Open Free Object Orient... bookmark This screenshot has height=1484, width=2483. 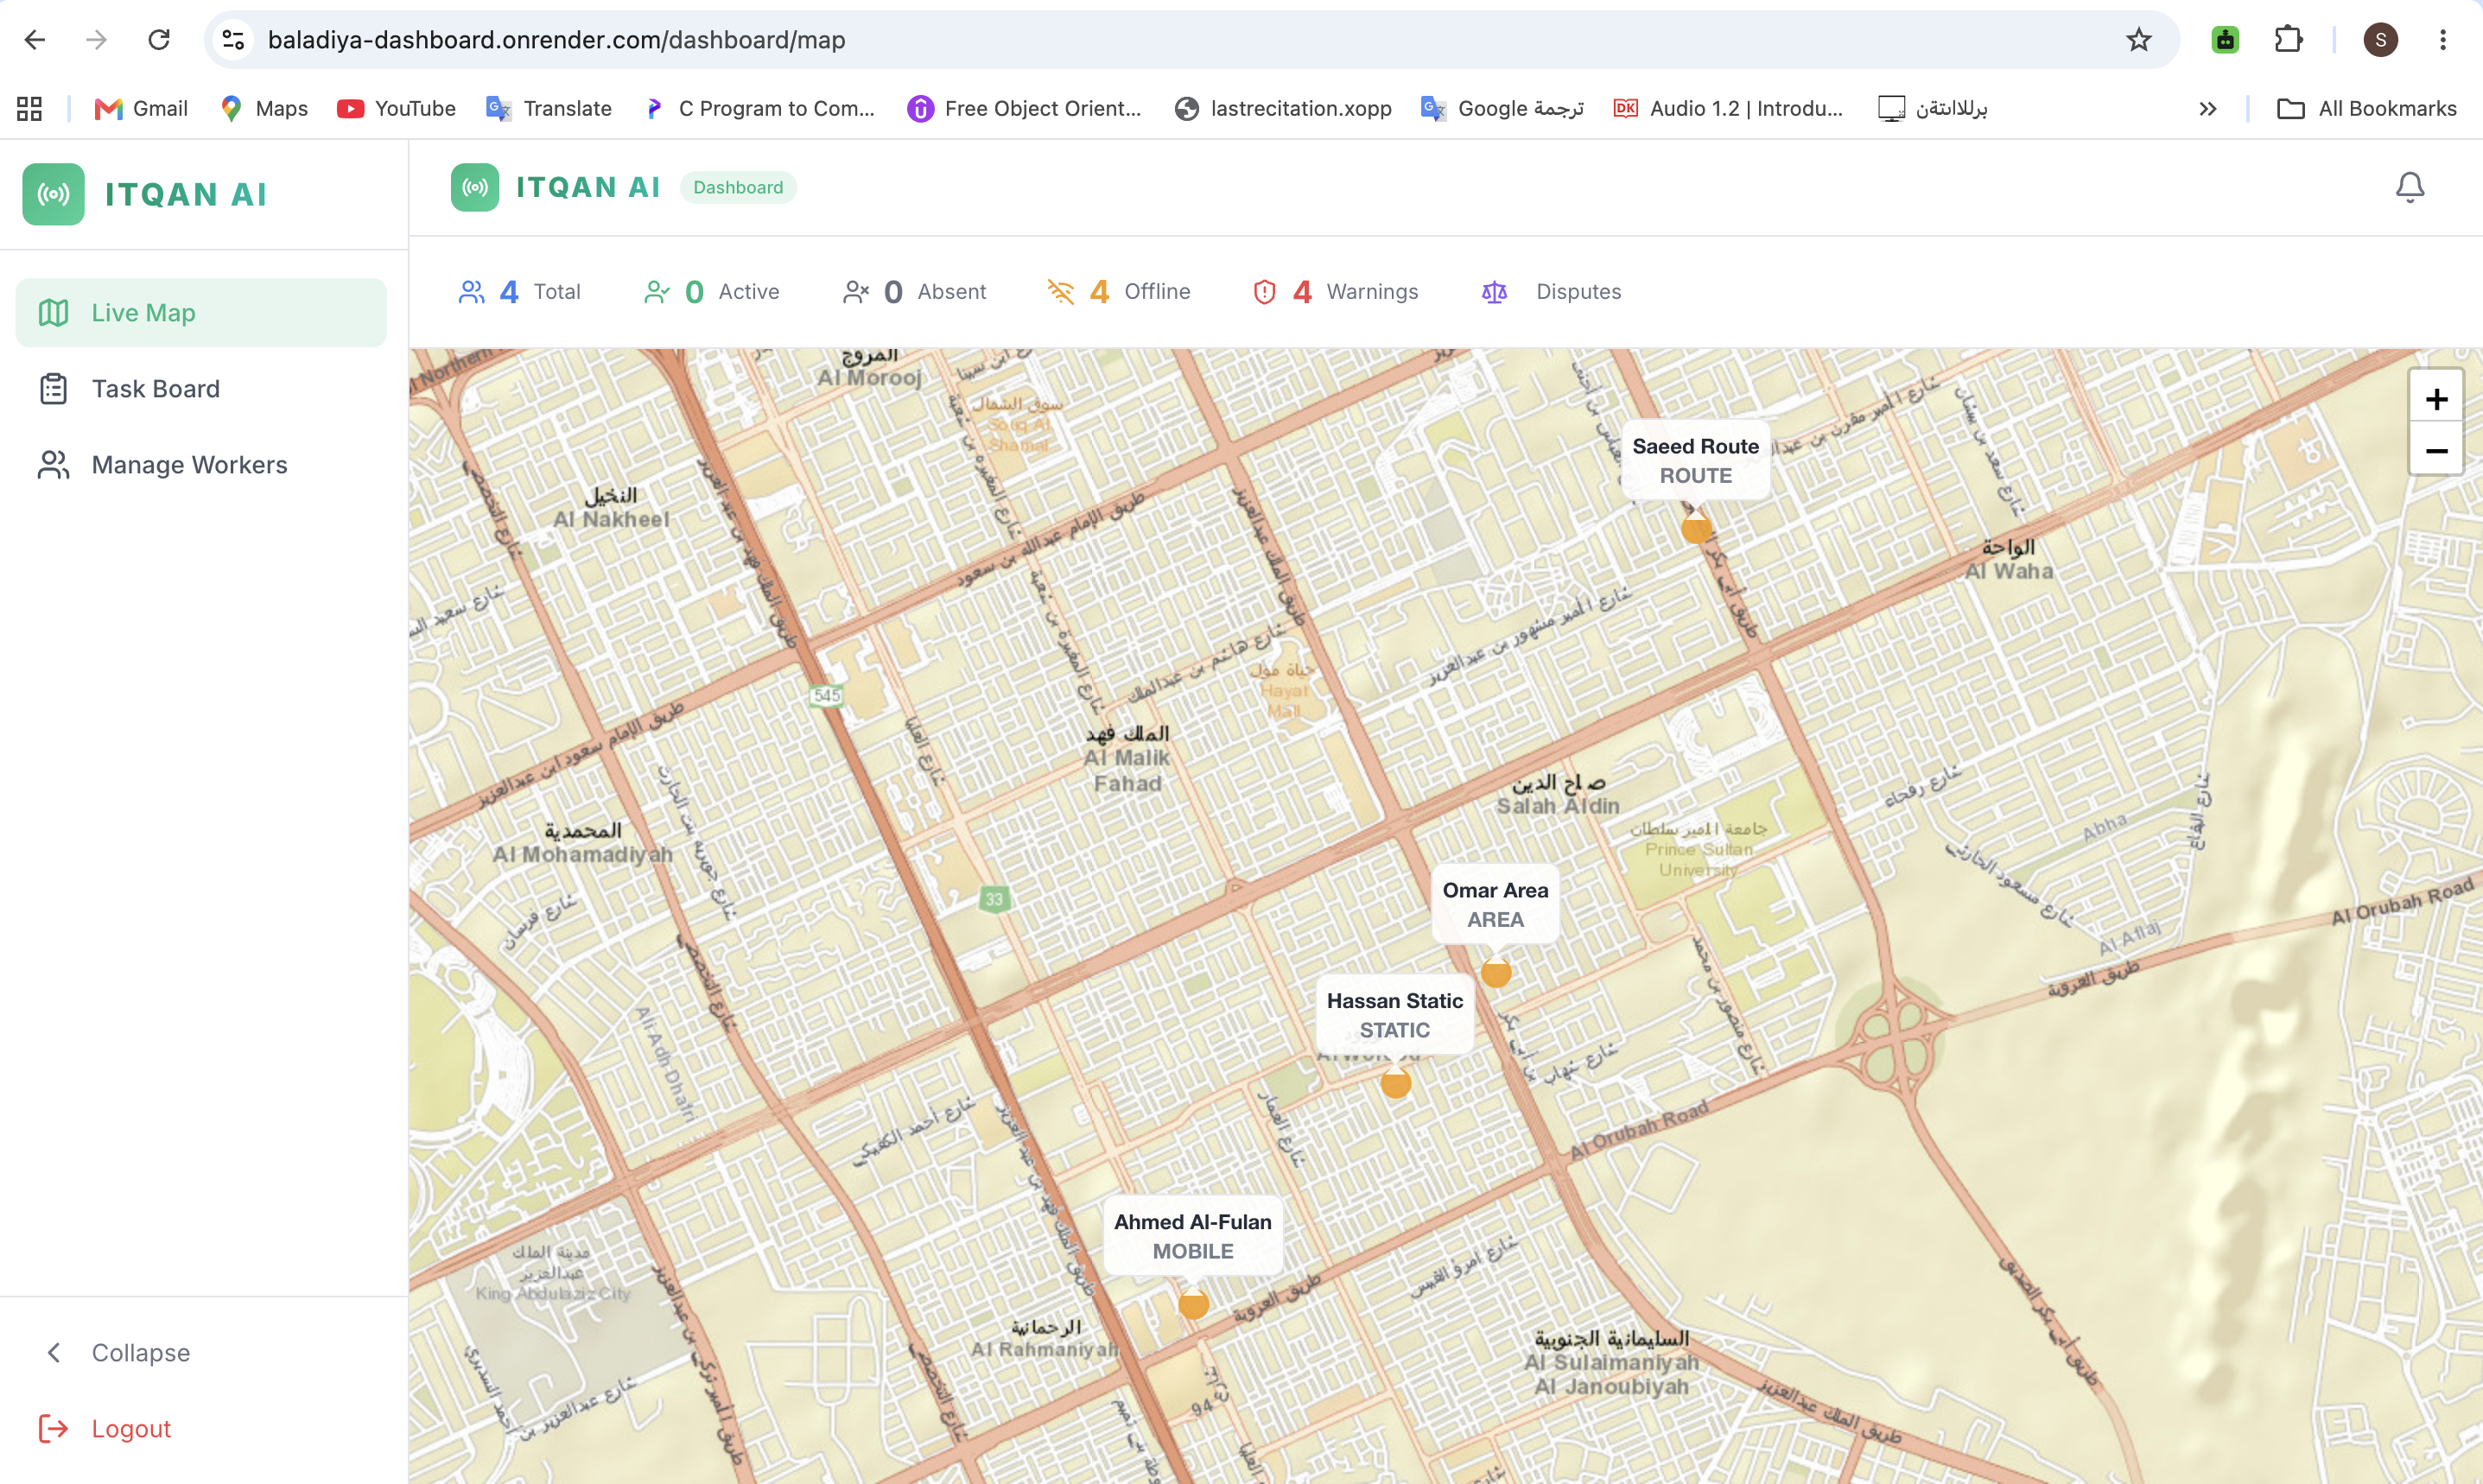pos(1024,108)
